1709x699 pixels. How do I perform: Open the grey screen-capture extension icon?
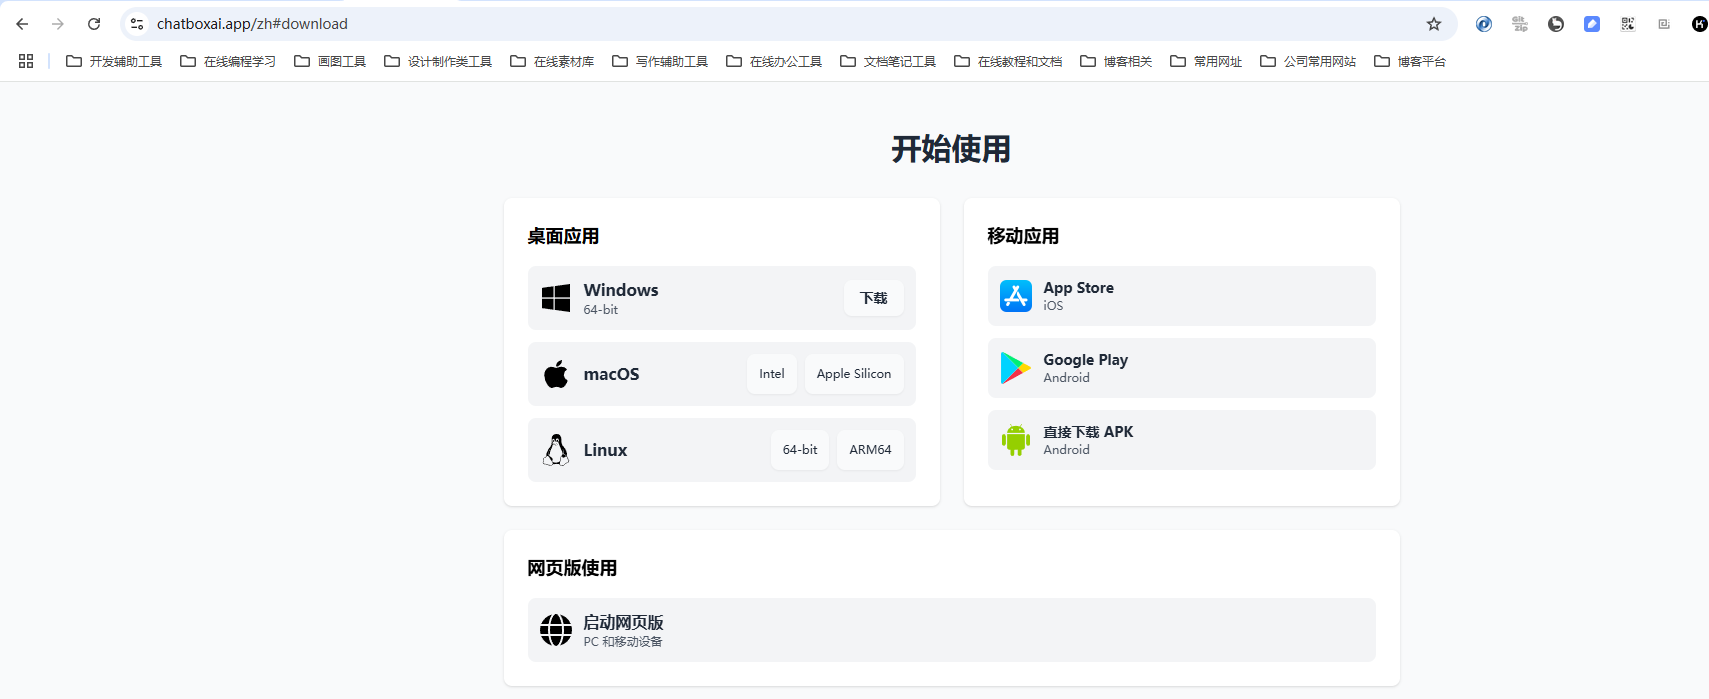click(x=1664, y=24)
